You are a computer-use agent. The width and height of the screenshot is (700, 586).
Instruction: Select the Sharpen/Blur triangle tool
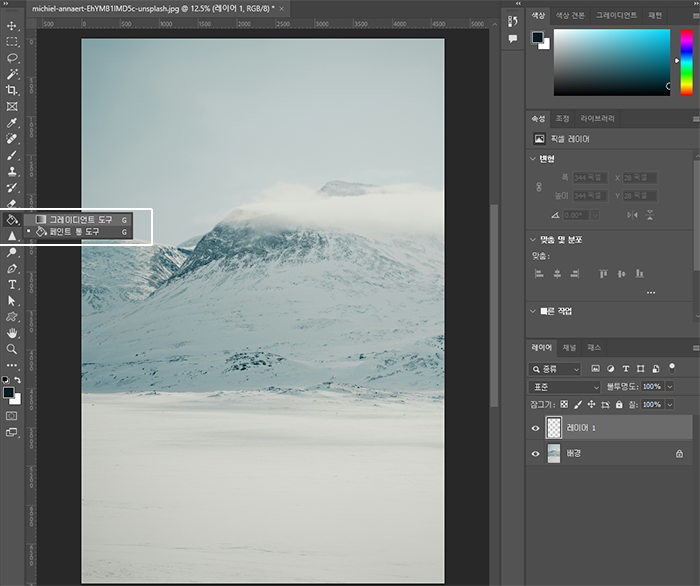(x=12, y=236)
